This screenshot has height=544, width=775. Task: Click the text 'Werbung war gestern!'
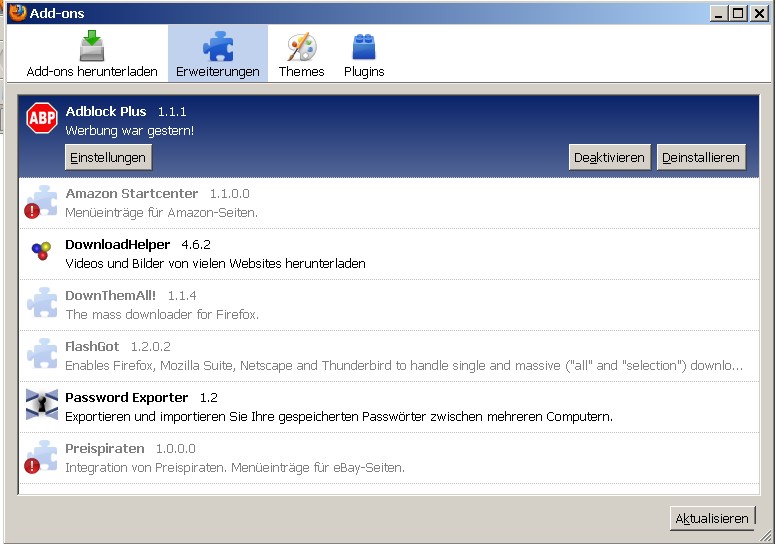129,130
